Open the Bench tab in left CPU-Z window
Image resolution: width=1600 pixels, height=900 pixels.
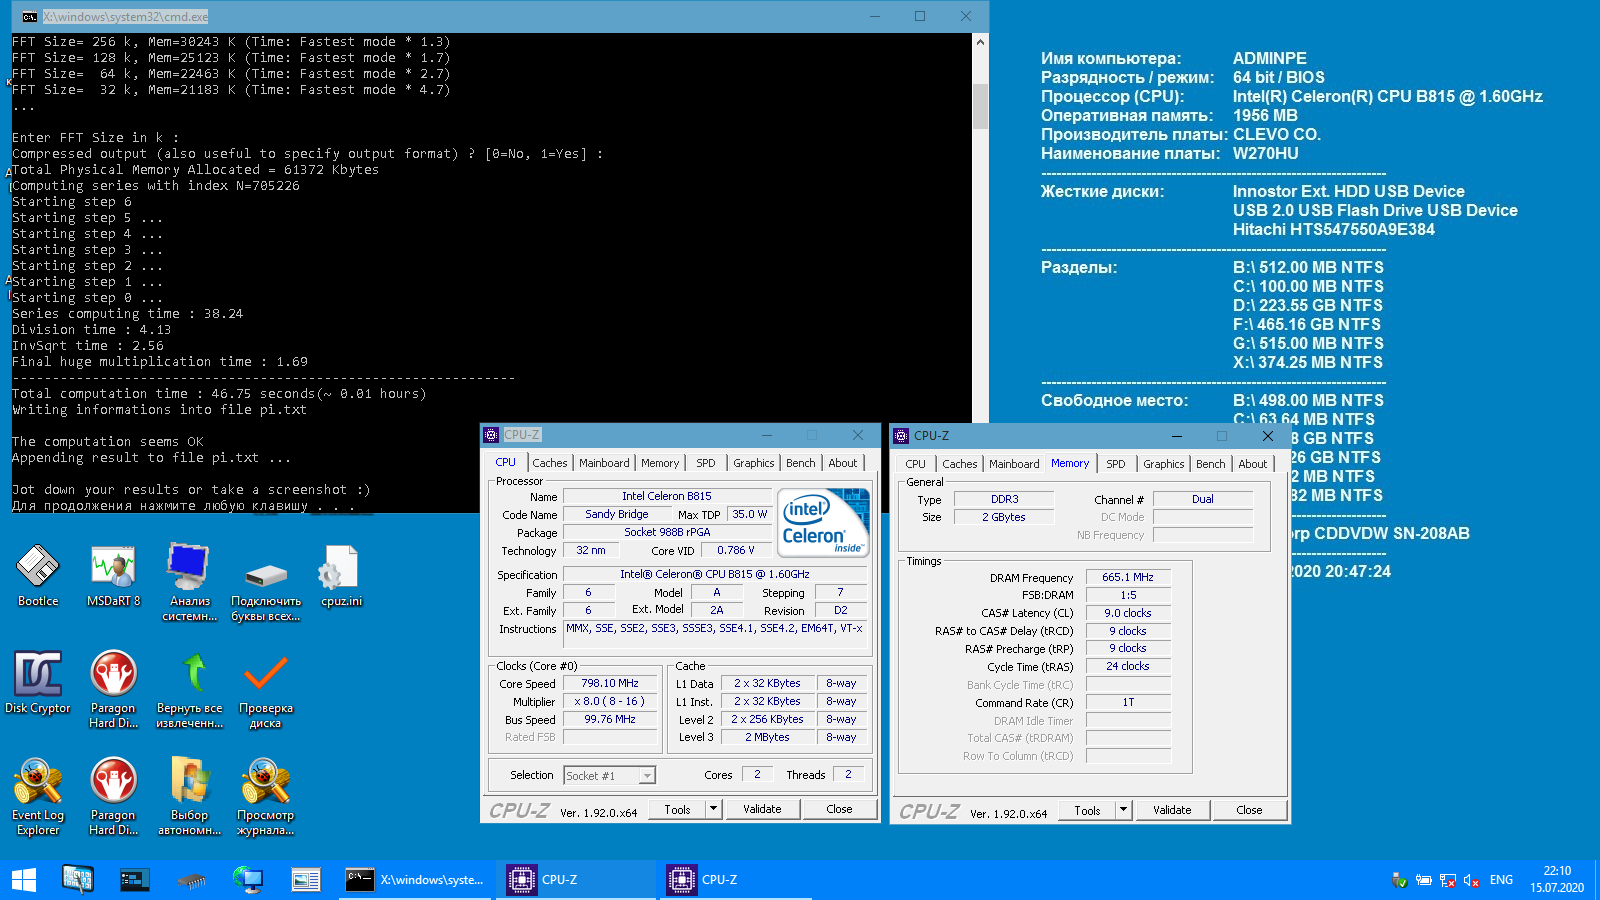pos(801,463)
